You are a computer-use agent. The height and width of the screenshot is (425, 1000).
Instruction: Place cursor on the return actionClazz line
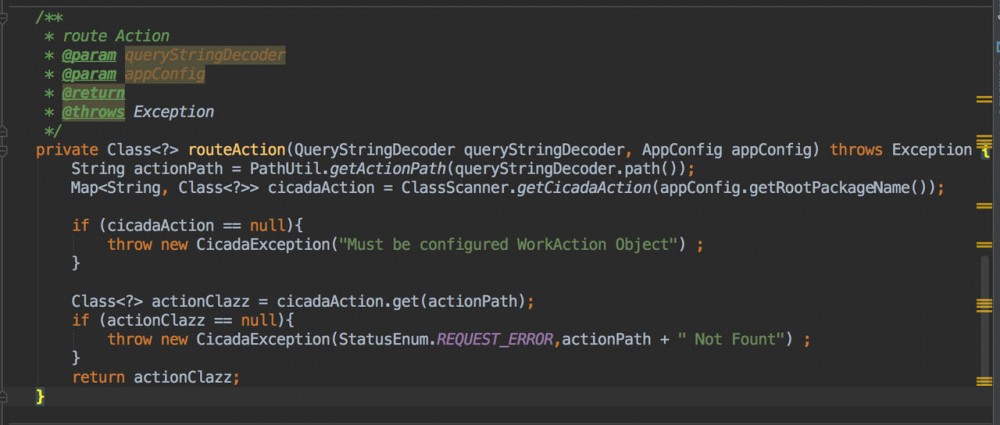click(x=156, y=377)
